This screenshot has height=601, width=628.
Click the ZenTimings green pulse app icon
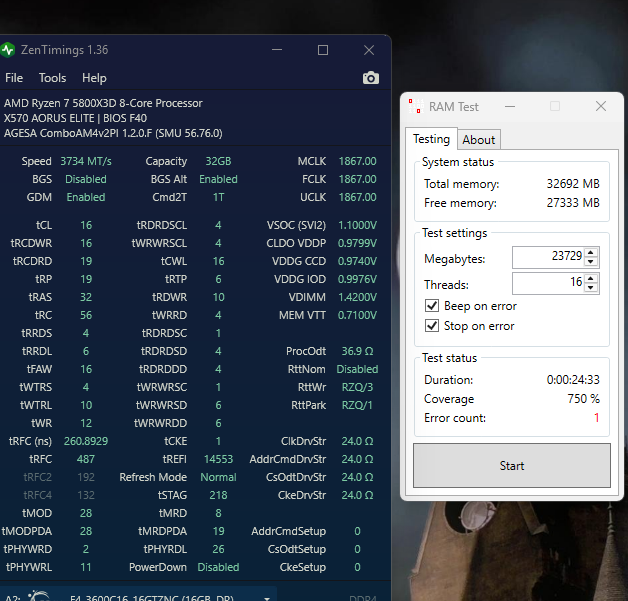click(7, 50)
